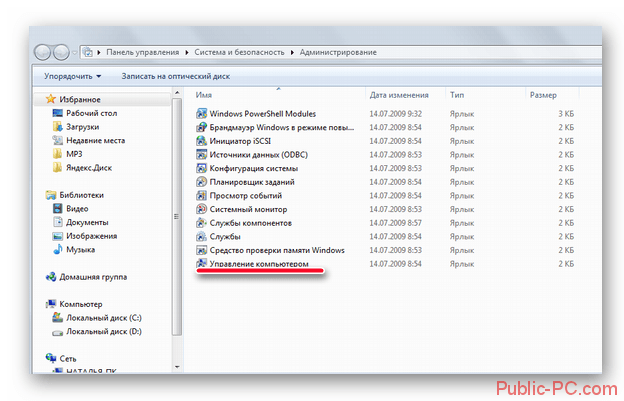The image size is (624, 401).
Task: Click the 'Сеть' network icon
Action: click(x=51, y=358)
